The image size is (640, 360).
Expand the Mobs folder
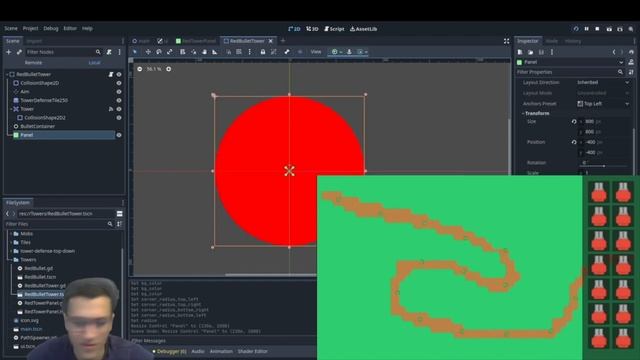coord(11,233)
